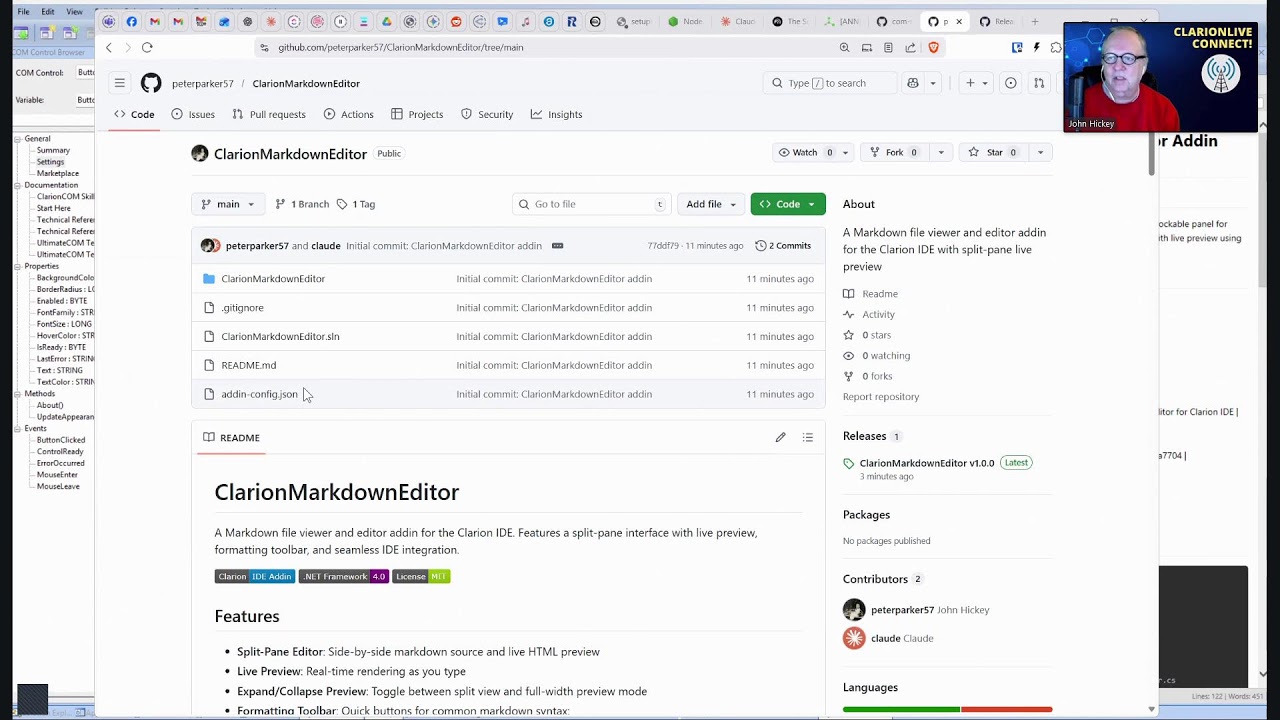Collapse the Events tree node

pos(17,428)
